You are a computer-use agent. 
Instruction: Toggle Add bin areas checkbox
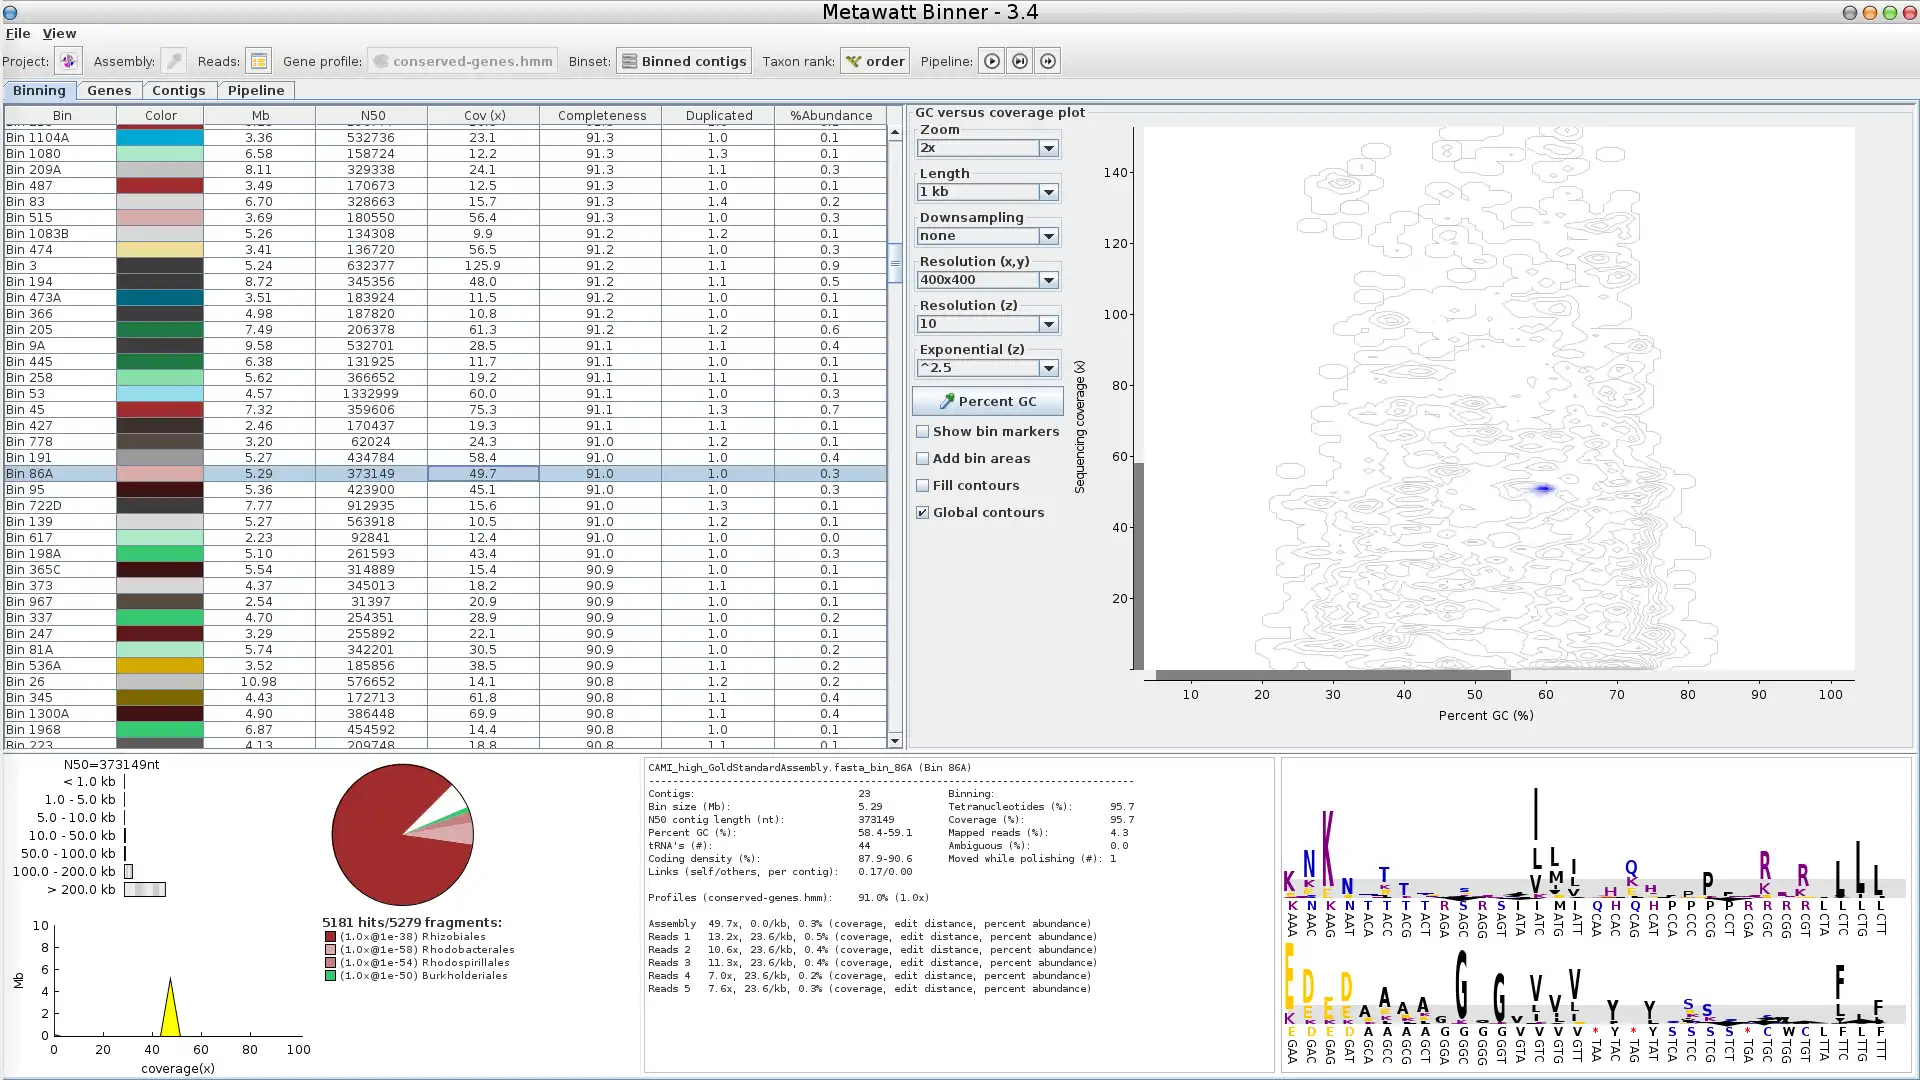923,458
